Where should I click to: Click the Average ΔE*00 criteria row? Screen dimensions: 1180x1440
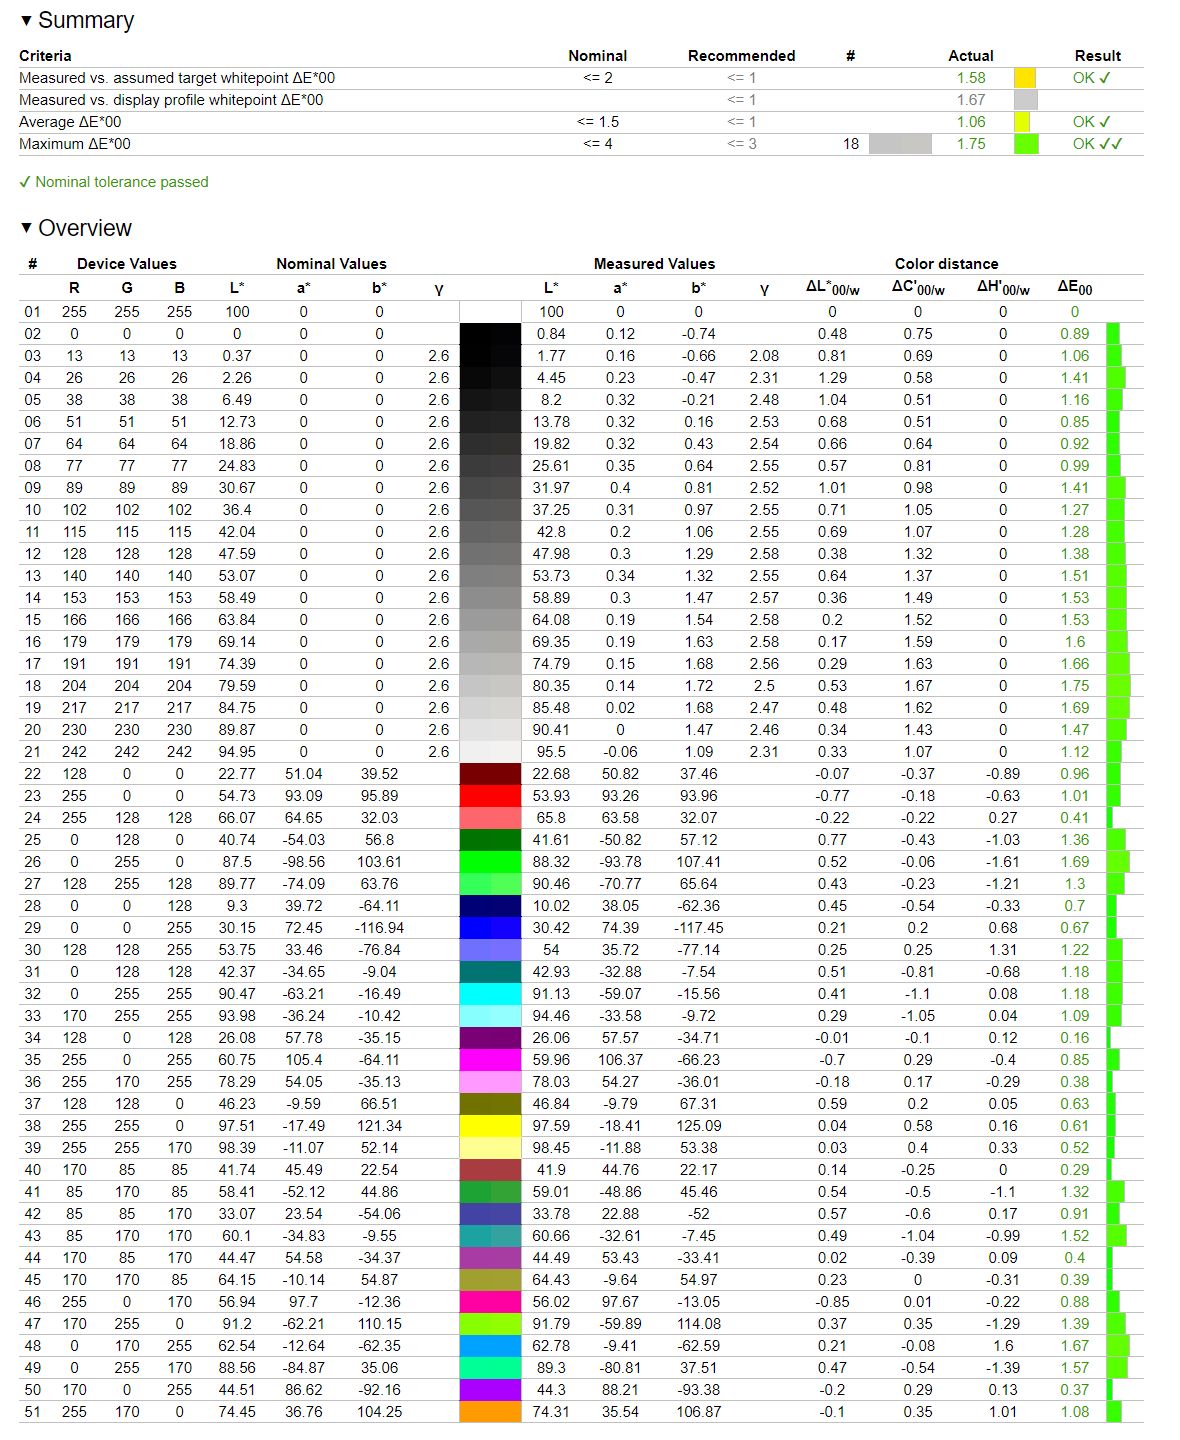[x=581, y=122]
